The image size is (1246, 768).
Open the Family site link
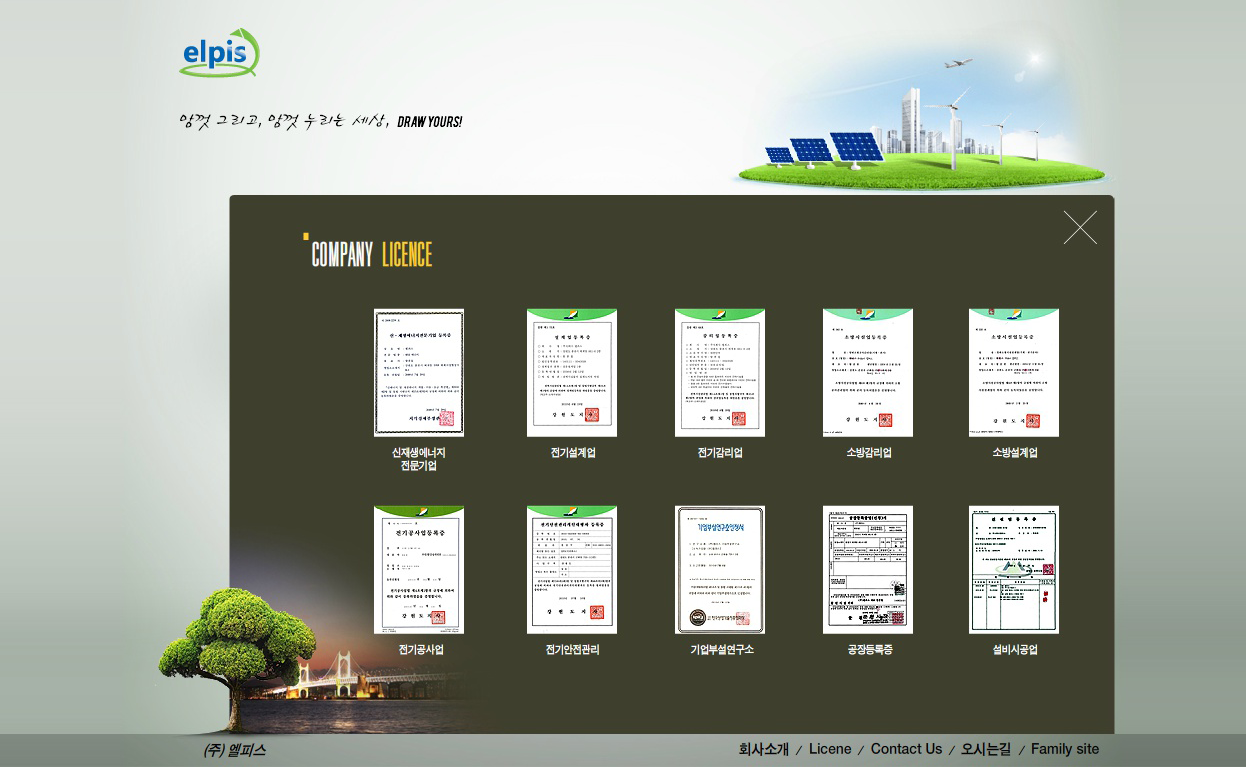click(x=1065, y=749)
